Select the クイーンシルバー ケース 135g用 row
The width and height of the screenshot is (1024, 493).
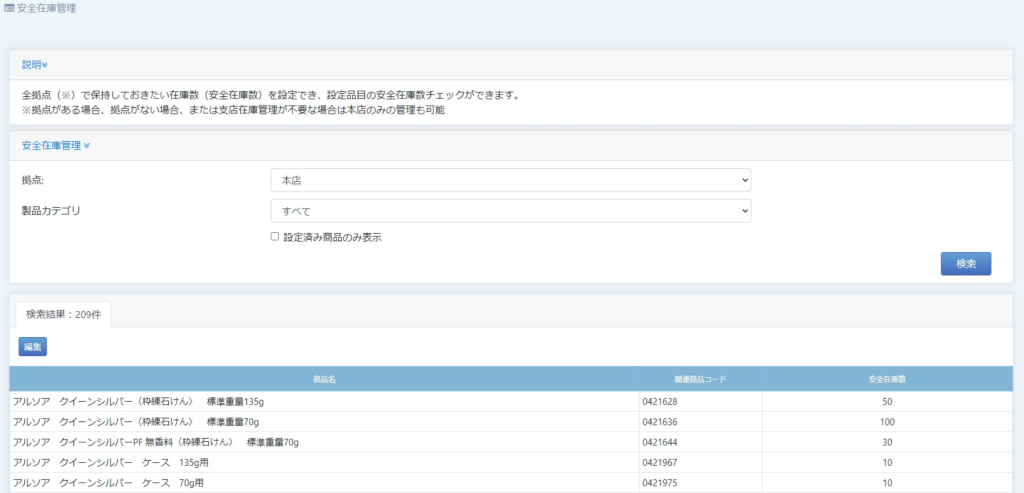point(111,463)
